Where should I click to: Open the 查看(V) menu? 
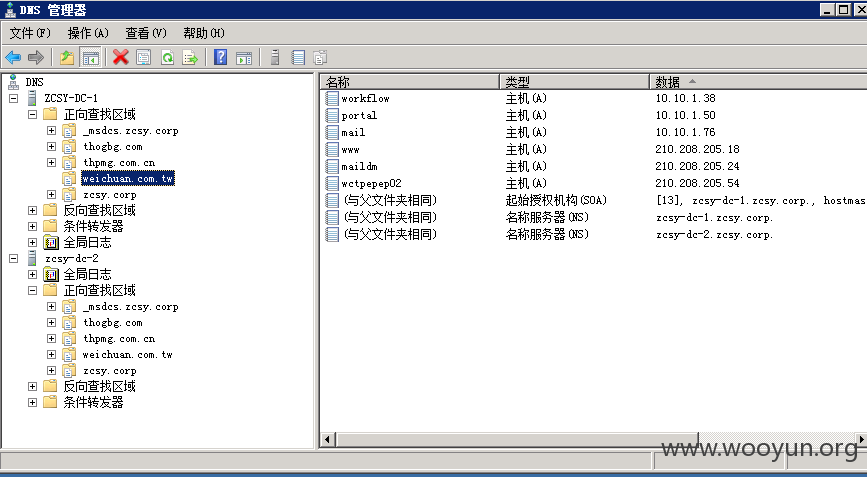pyautogui.click(x=146, y=33)
